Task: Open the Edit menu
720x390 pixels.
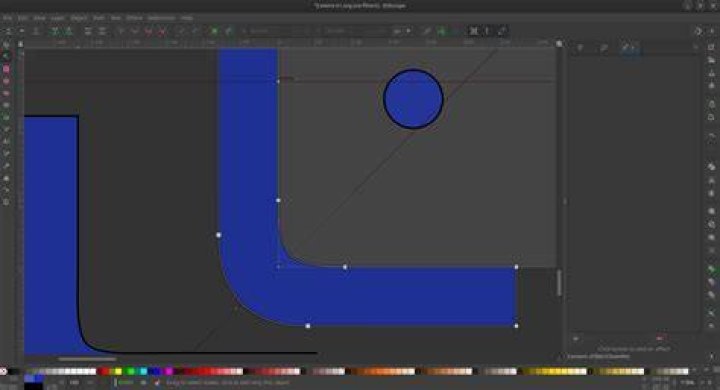Action: coord(22,17)
